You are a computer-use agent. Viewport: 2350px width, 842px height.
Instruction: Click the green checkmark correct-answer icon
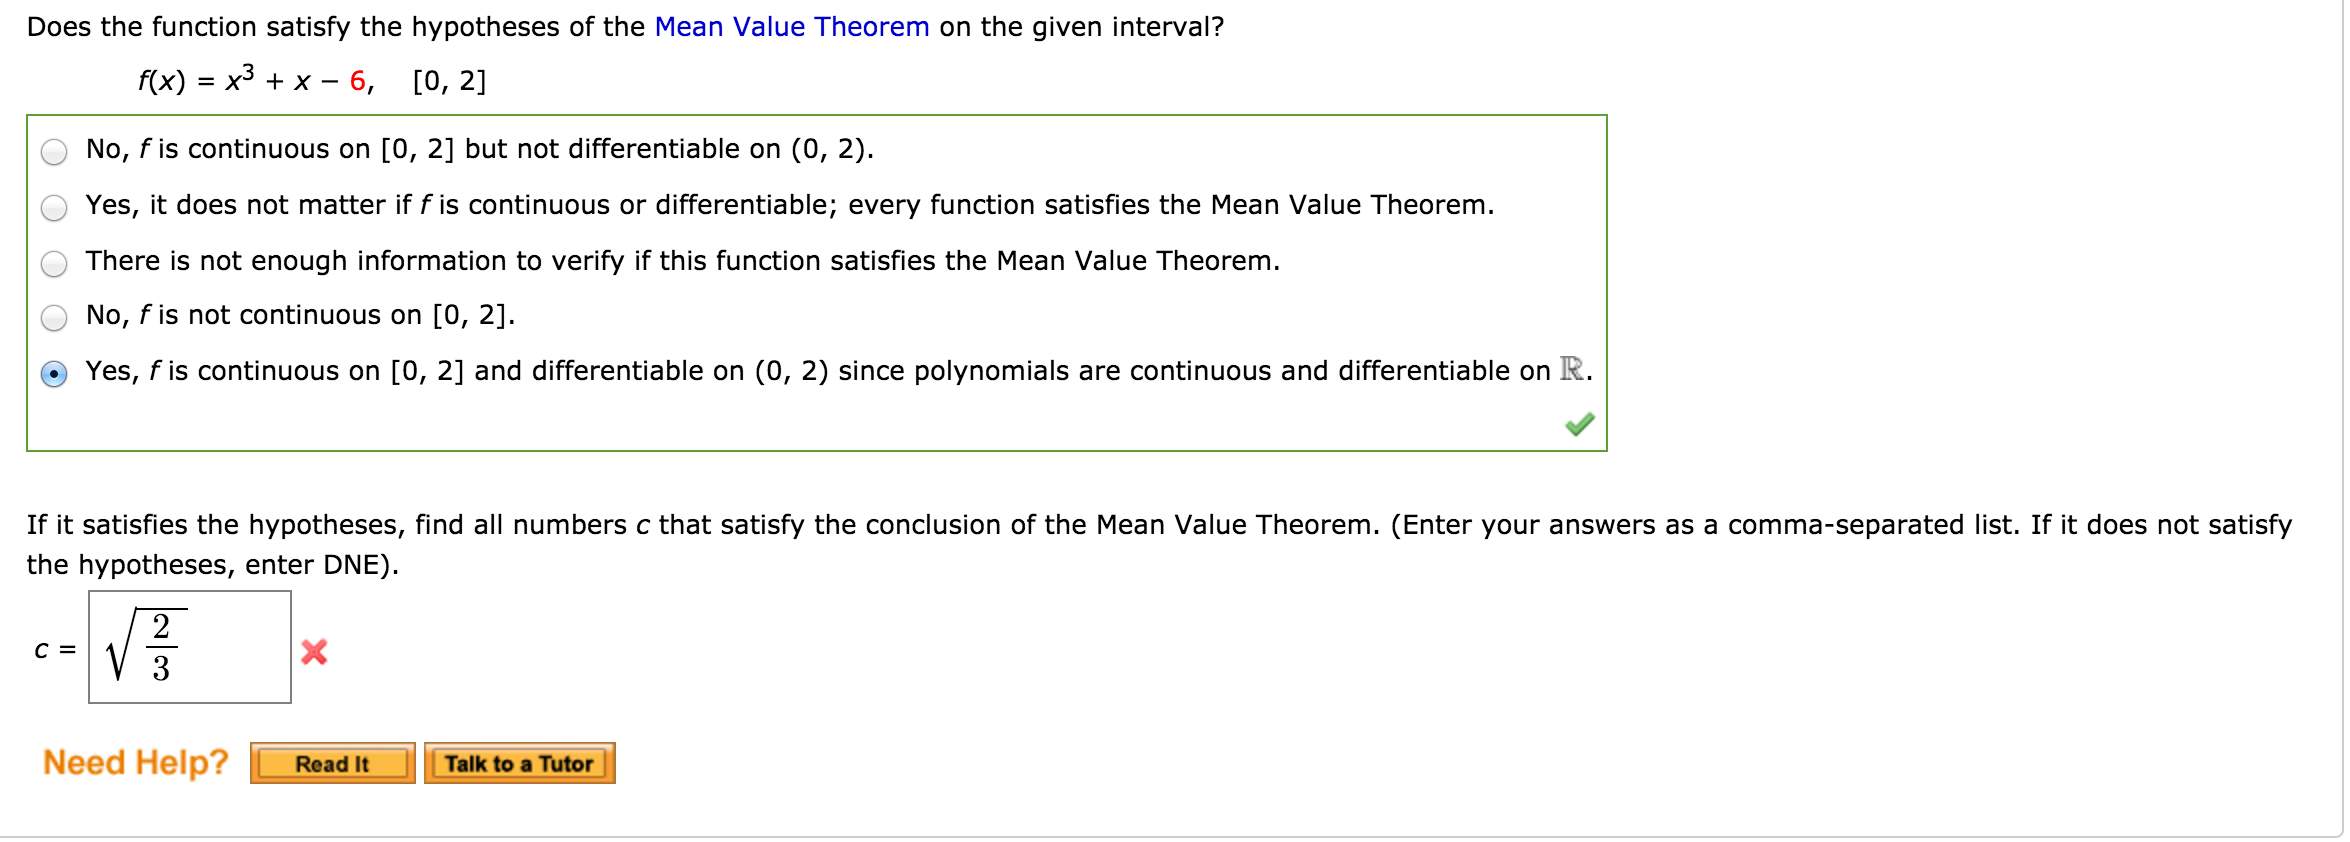click(x=1580, y=424)
